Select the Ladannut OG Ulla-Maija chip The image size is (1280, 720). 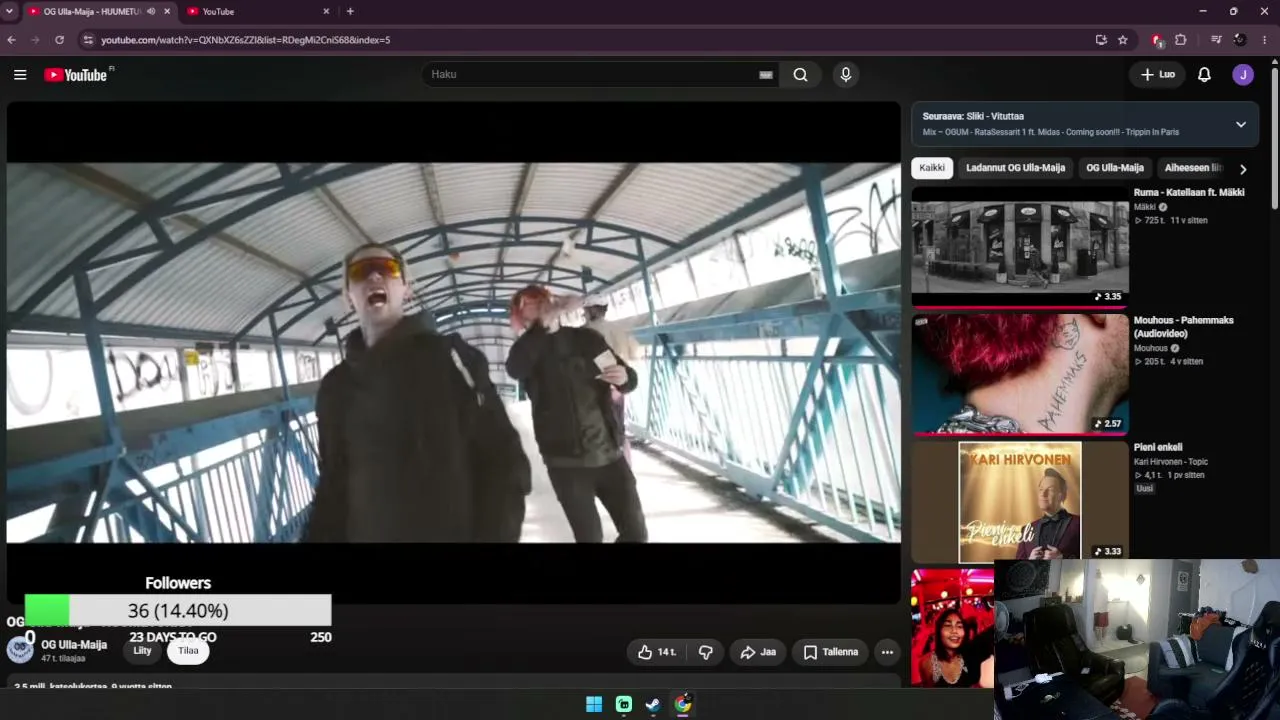point(1015,168)
